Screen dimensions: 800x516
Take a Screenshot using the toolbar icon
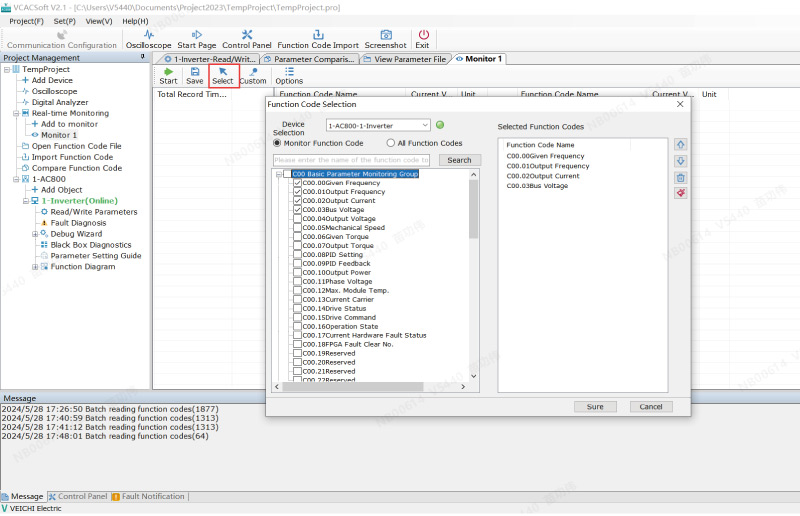[385, 39]
